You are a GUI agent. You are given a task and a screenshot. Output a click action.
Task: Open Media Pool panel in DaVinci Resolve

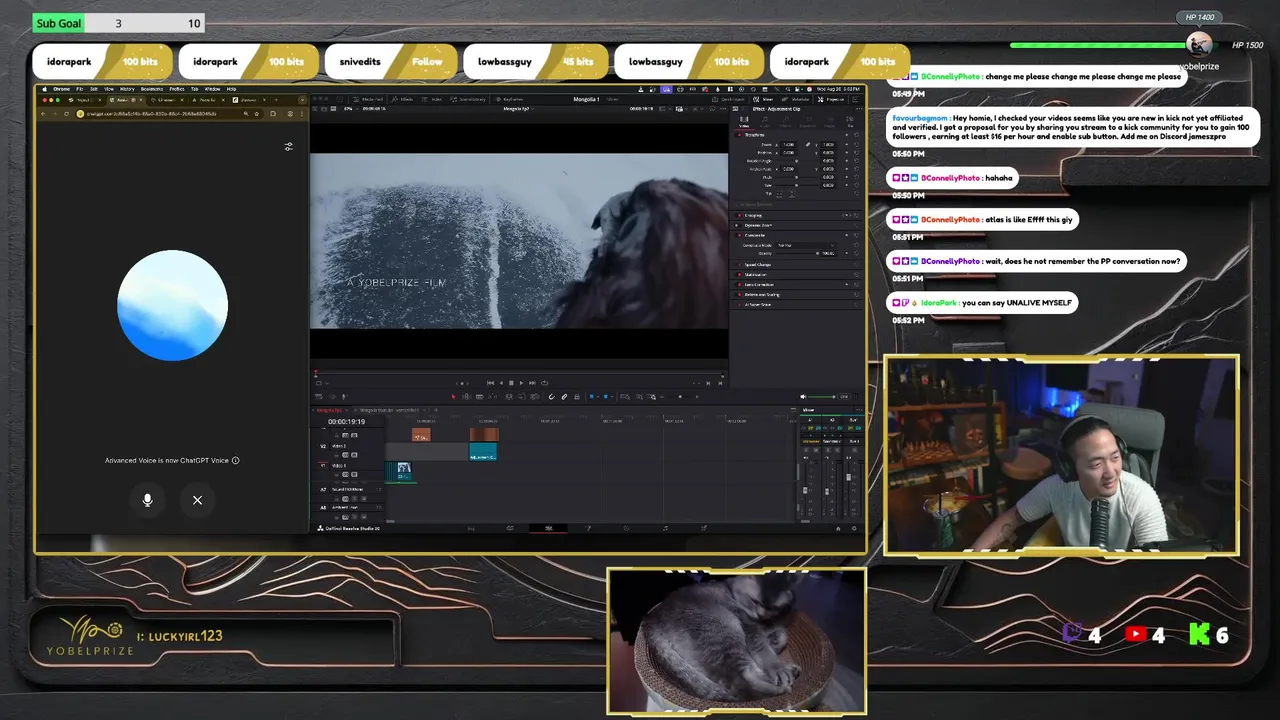(x=367, y=99)
